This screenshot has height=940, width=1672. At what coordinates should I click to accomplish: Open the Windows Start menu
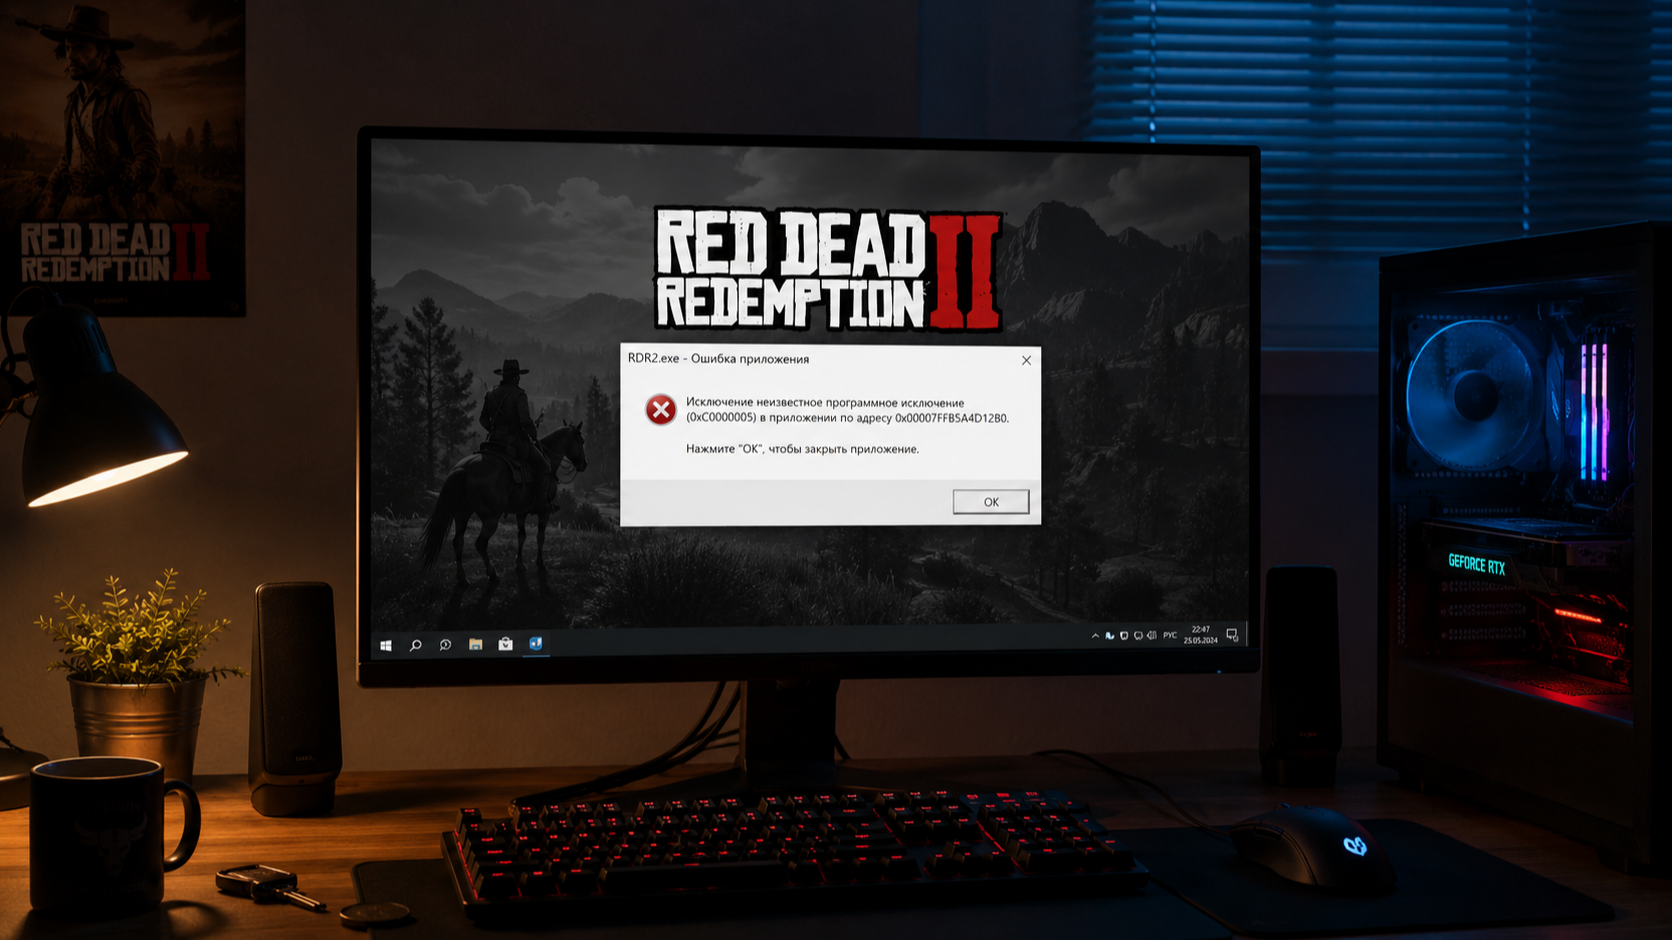click(386, 645)
